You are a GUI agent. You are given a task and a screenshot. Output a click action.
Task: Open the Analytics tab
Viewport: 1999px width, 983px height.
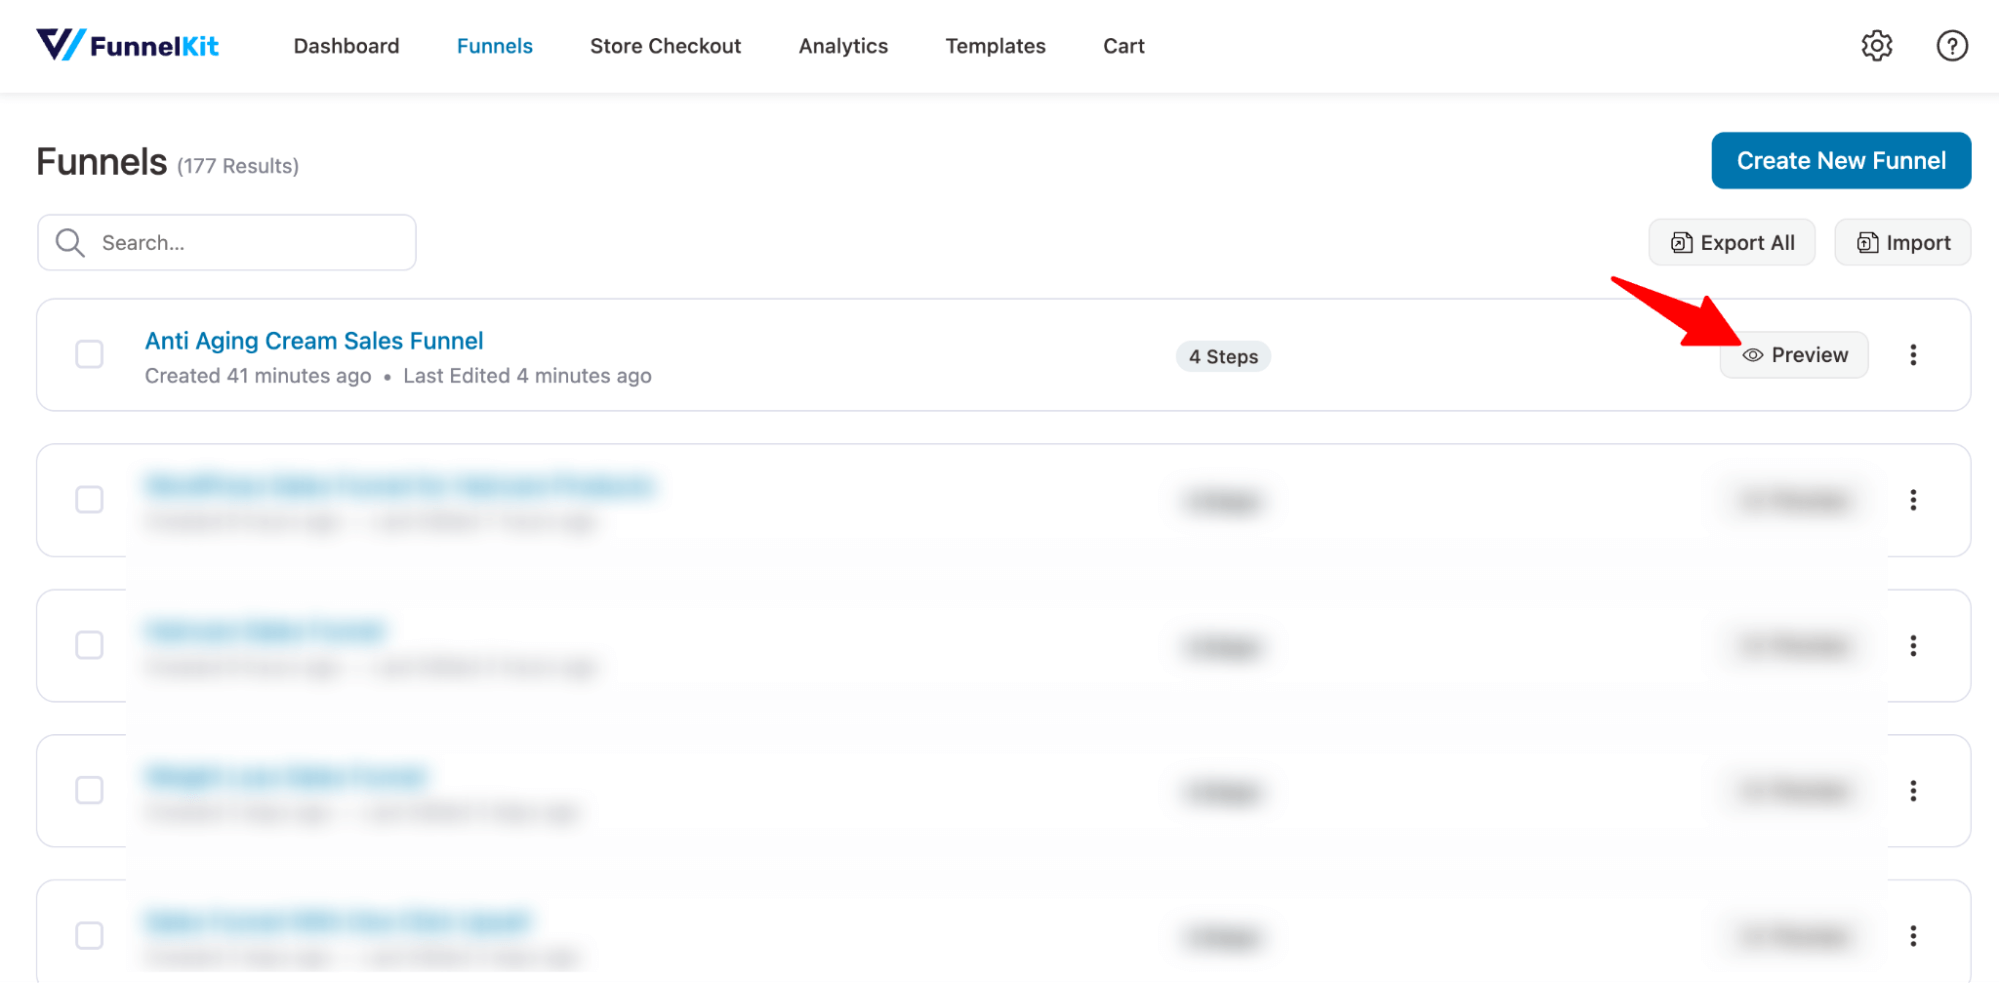pos(843,46)
